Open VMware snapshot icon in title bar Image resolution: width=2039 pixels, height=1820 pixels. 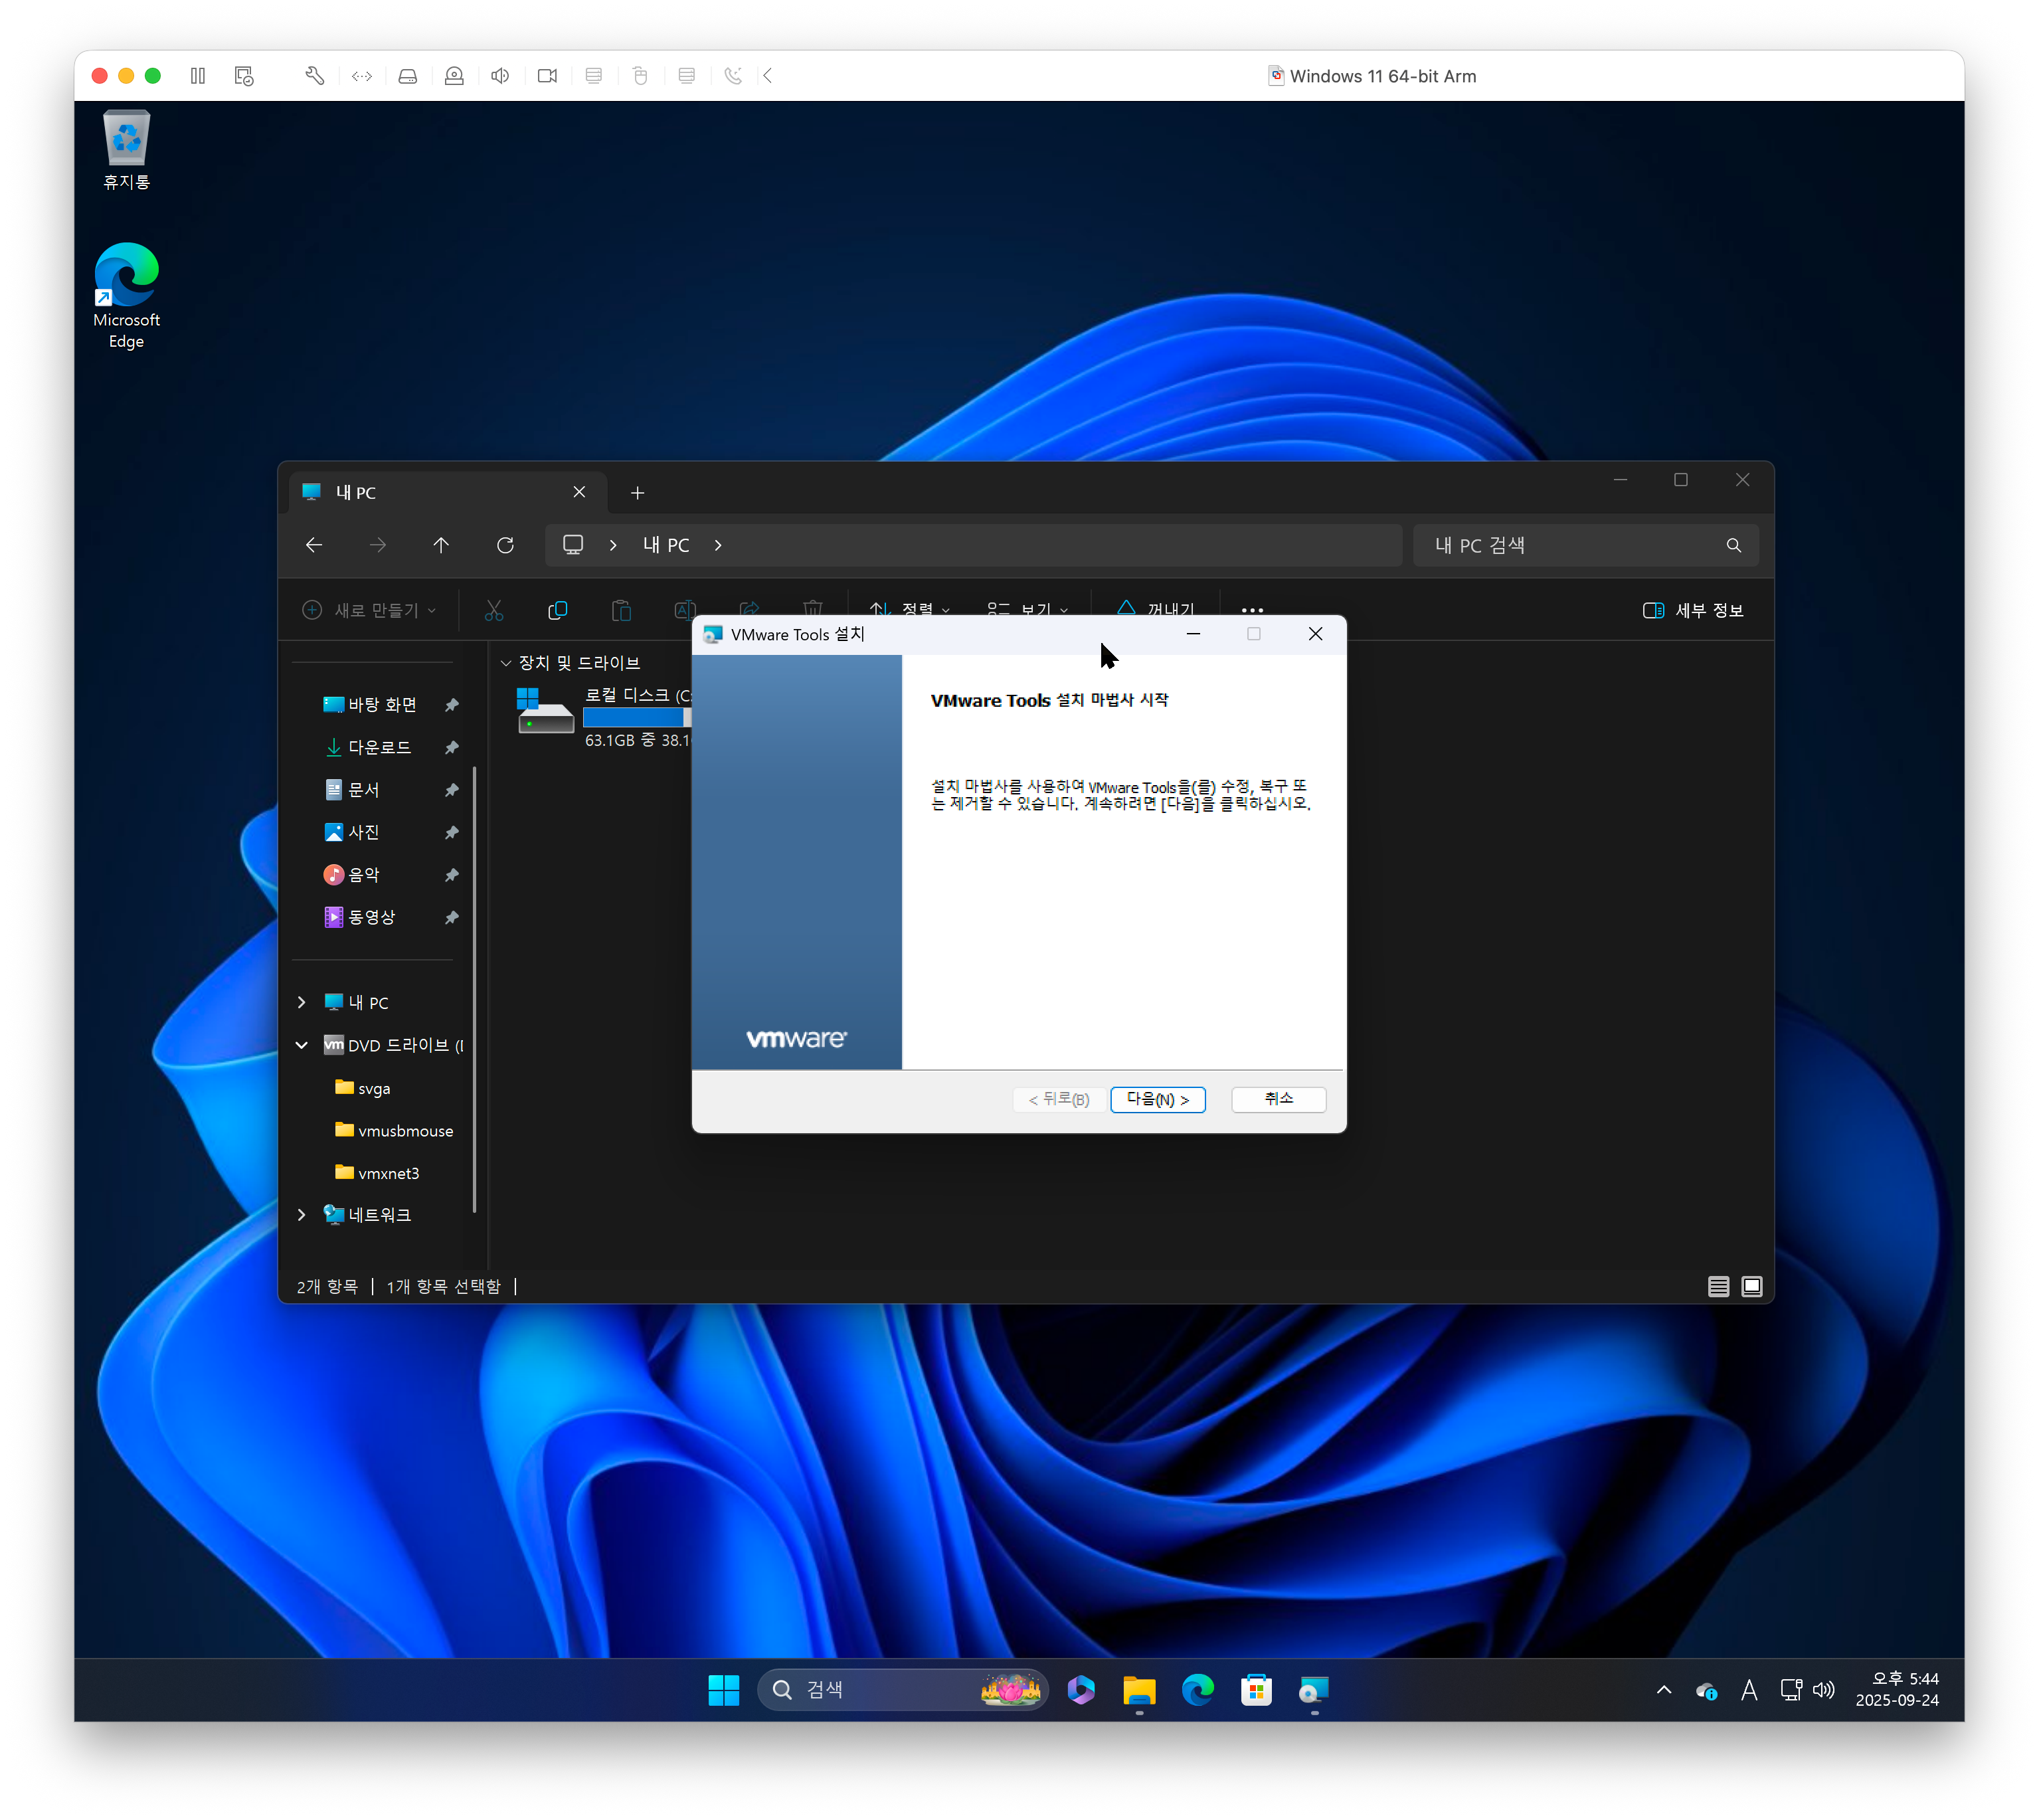(244, 76)
